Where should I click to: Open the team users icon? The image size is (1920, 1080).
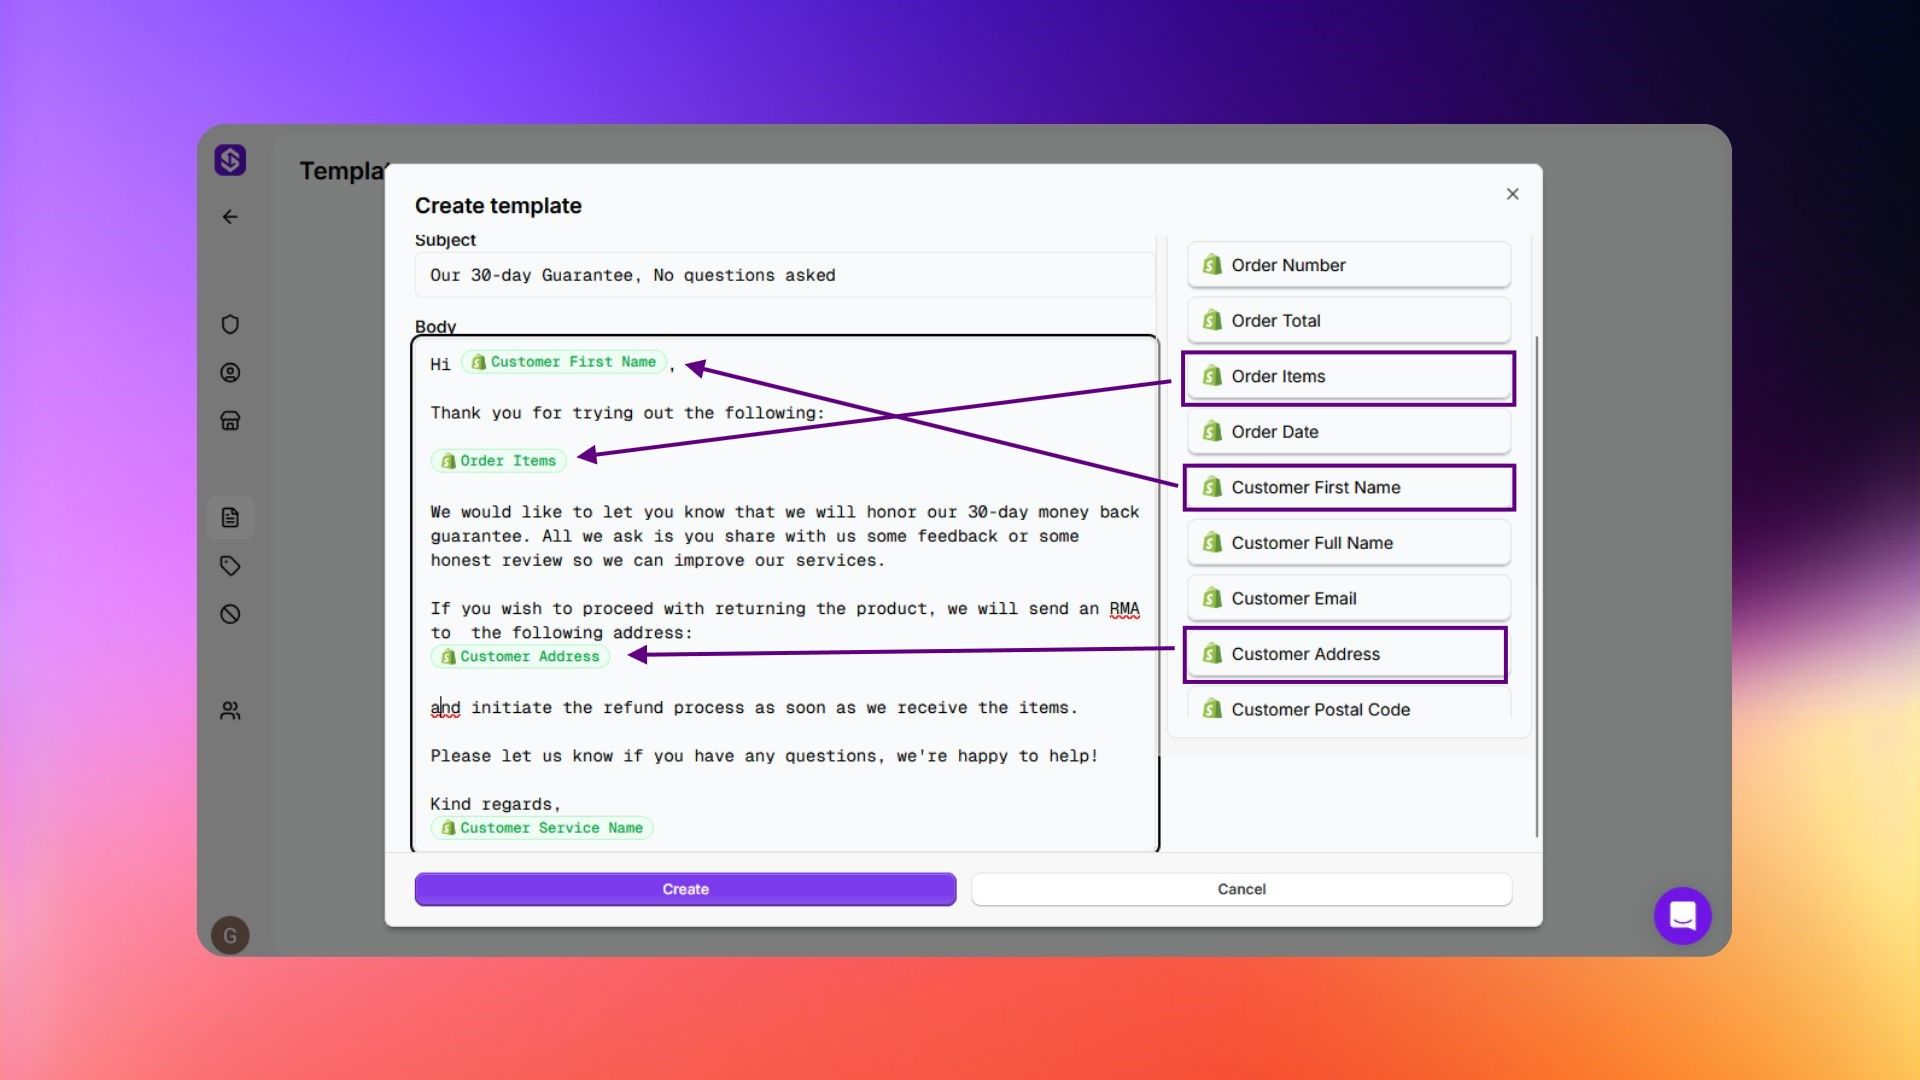pos(230,711)
